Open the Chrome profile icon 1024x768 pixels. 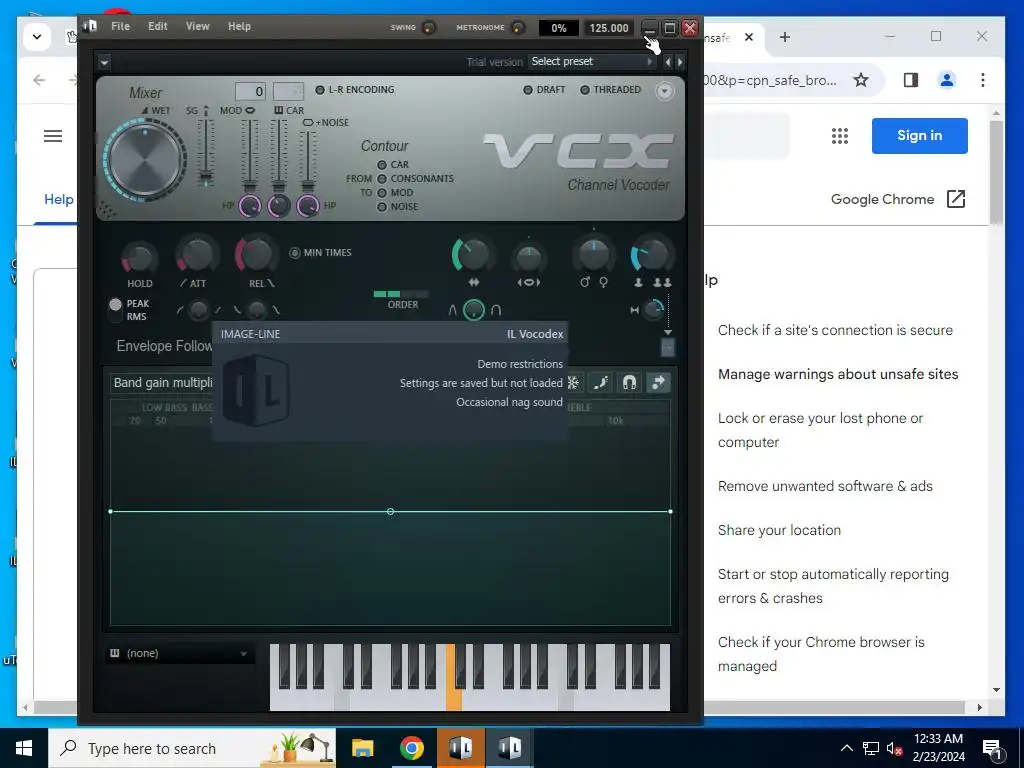click(x=946, y=80)
